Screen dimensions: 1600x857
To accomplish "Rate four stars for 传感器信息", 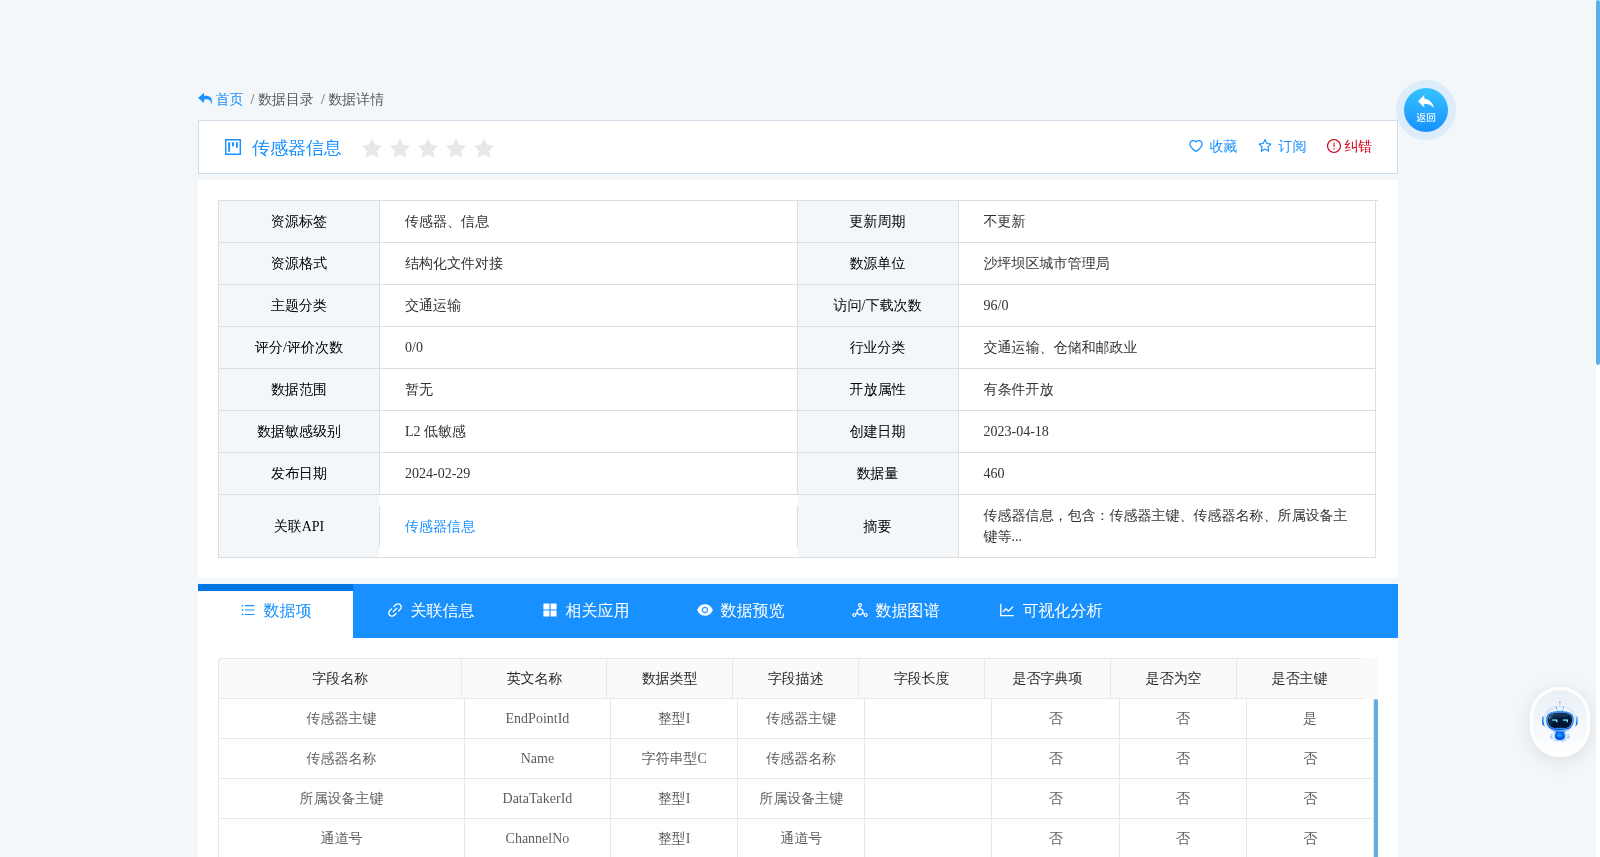I will 456,148.
